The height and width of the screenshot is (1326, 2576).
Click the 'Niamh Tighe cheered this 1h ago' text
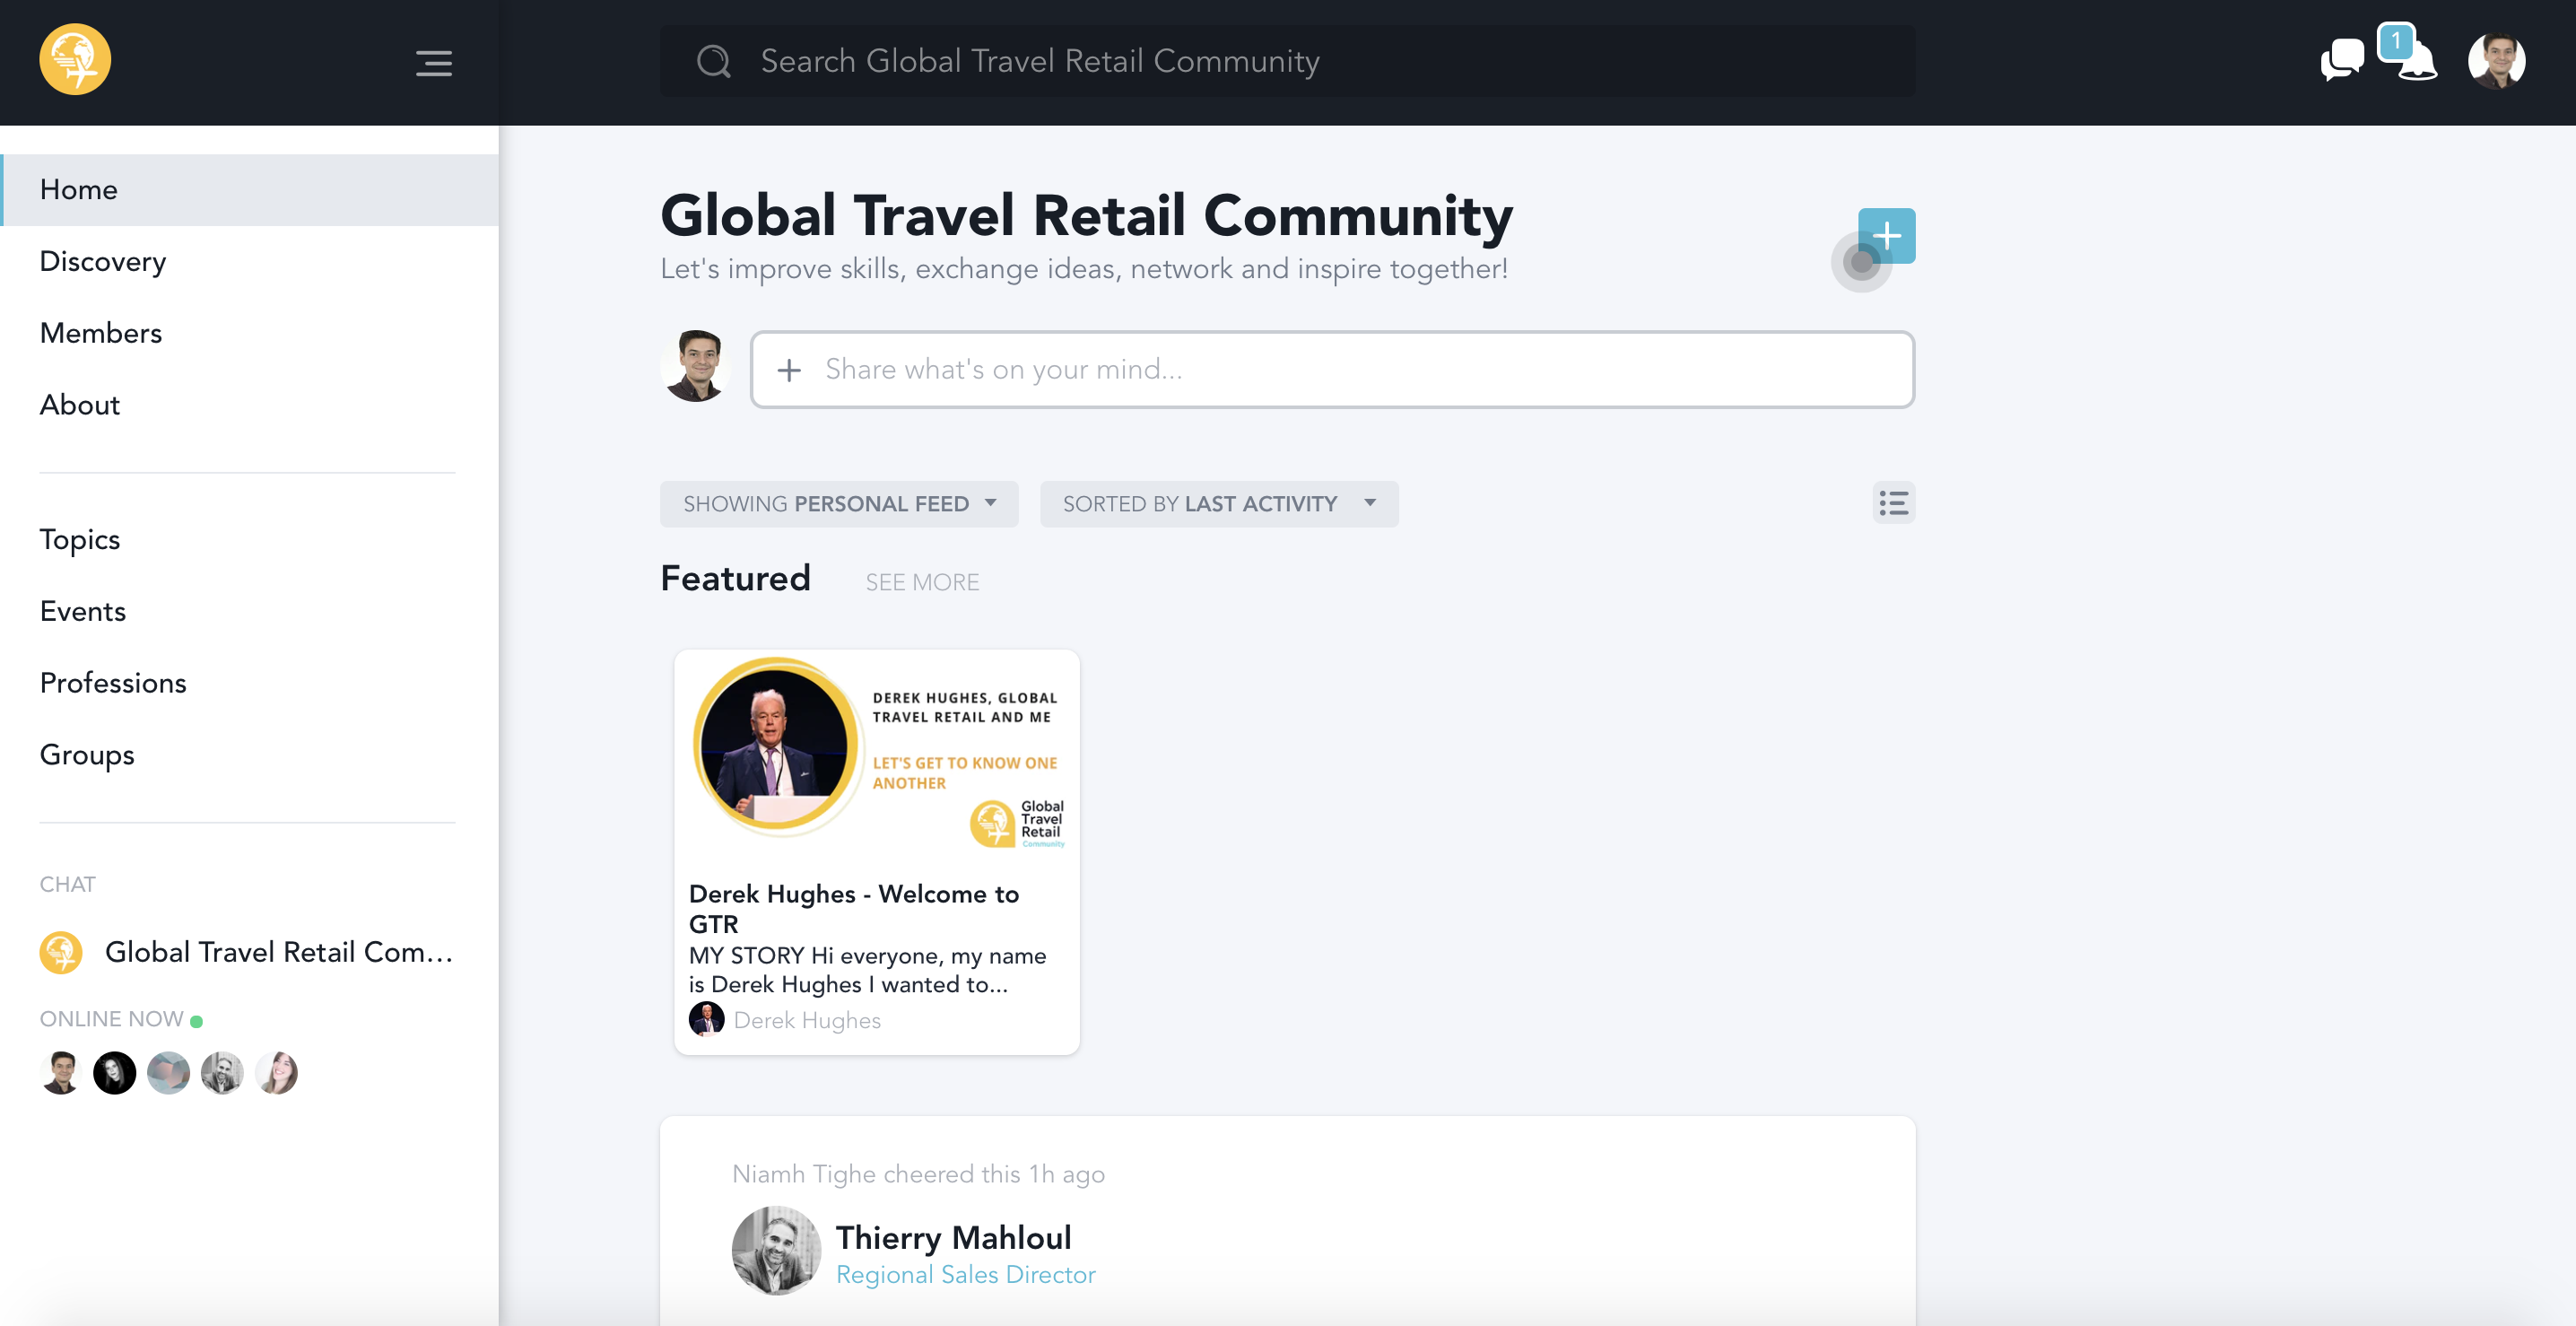918,1174
